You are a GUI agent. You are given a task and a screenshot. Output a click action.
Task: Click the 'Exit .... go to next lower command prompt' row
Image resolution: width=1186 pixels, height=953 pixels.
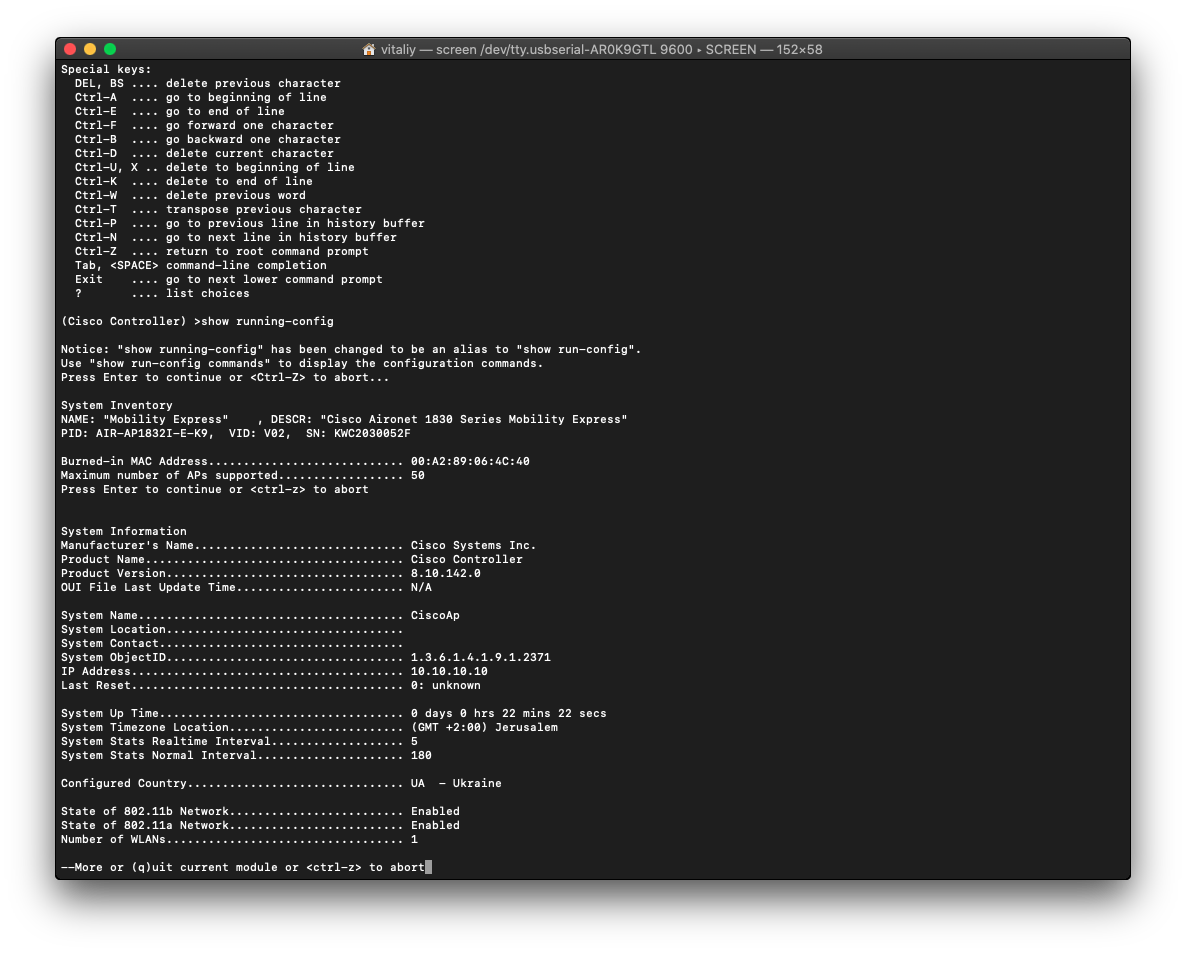pyautogui.click(x=228, y=279)
